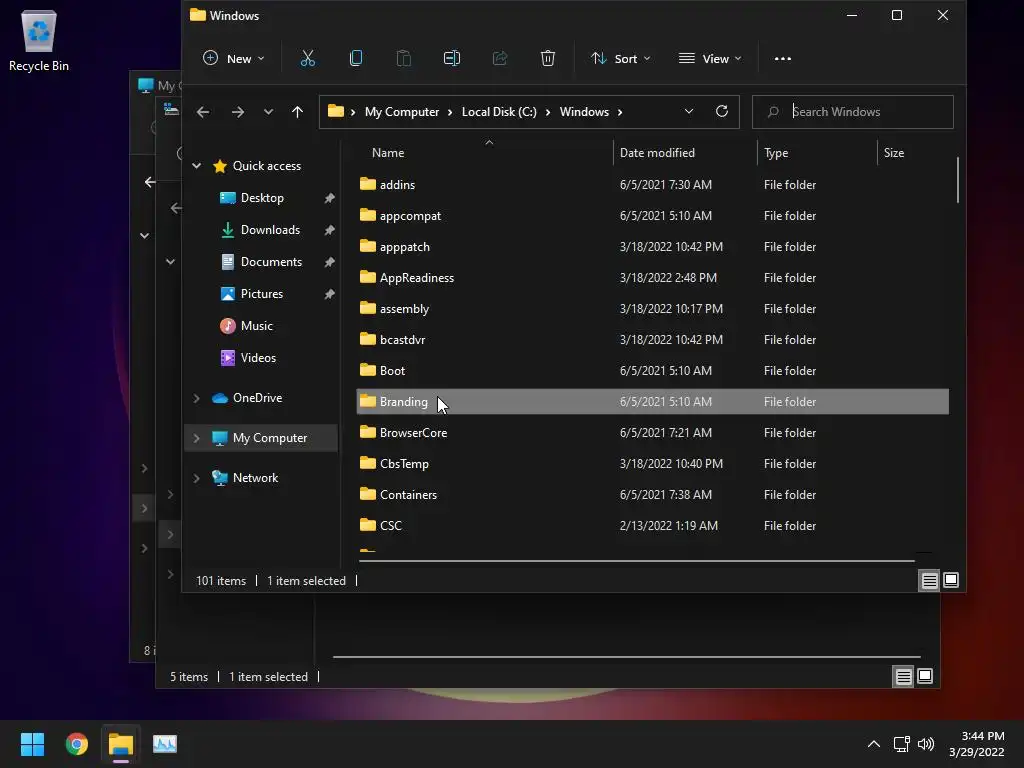Image resolution: width=1024 pixels, height=768 pixels.
Task: Expand the My Computer tree node
Action: [x=197, y=438]
